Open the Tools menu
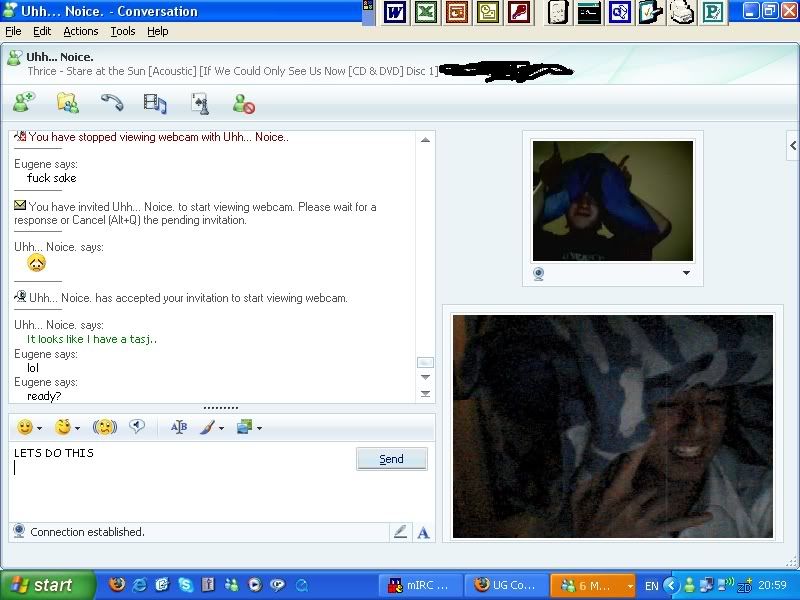Viewport: 800px width, 600px height. click(123, 31)
